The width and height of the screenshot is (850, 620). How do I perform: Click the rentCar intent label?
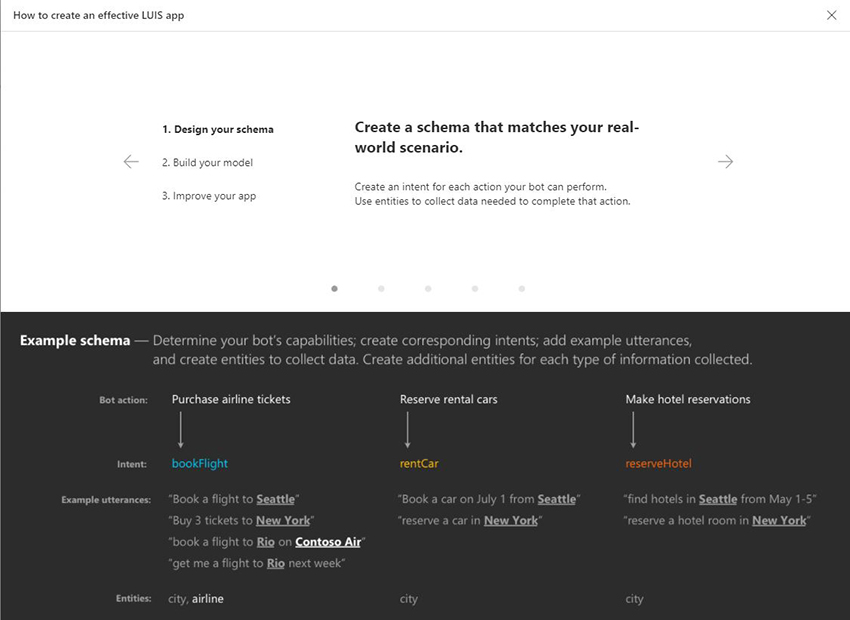[419, 464]
